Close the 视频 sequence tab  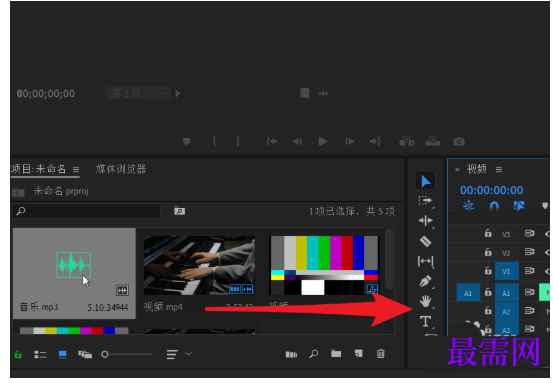[457, 170]
